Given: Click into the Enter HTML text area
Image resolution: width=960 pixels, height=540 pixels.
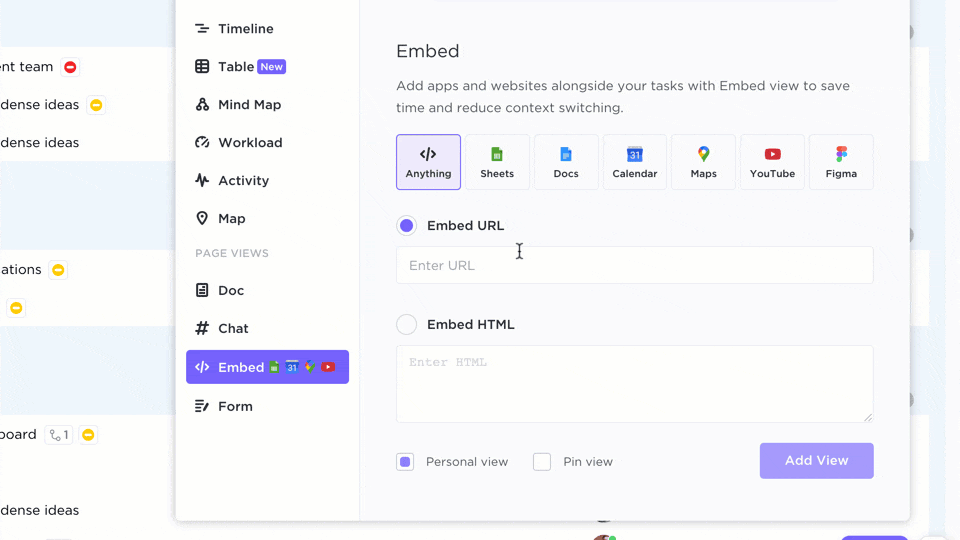Looking at the screenshot, I should coord(634,384).
